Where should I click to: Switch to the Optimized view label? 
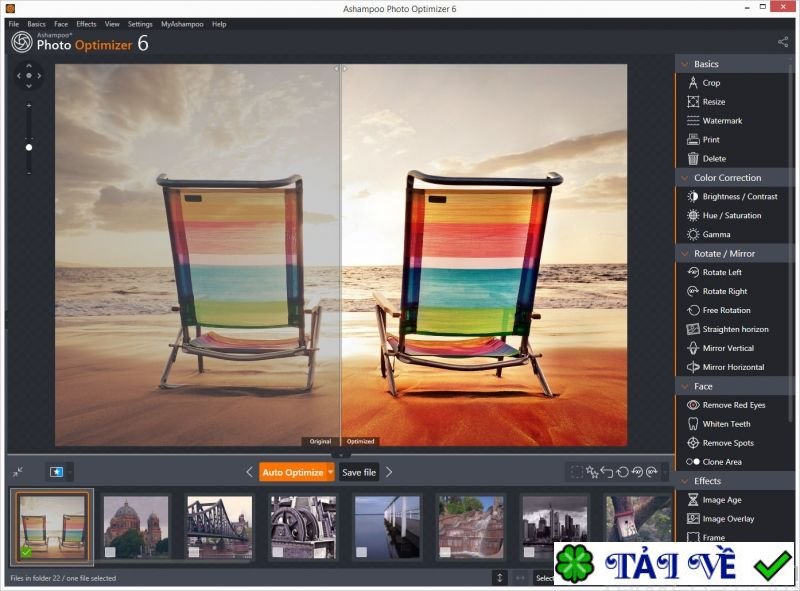[361, 440]
